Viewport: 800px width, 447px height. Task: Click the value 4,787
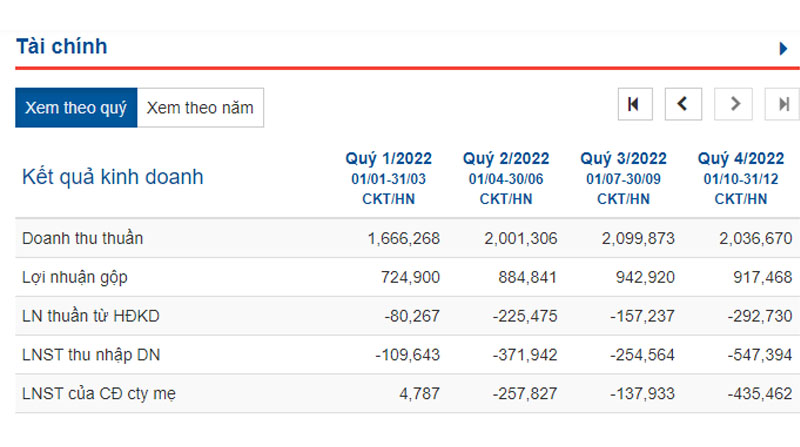419,393
